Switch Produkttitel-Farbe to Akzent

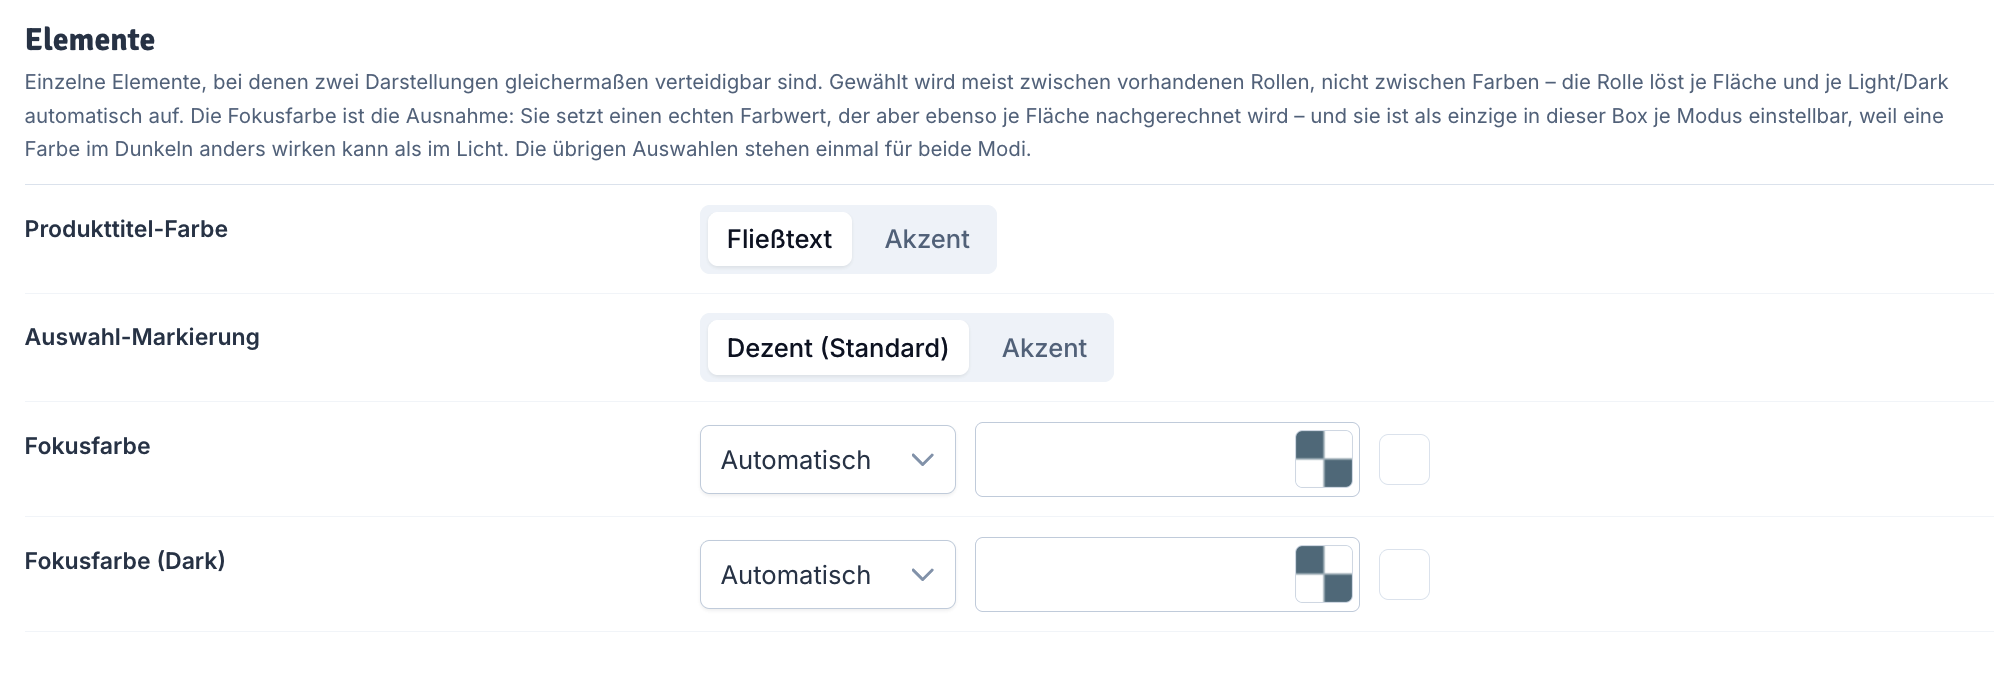pos(927,239)
